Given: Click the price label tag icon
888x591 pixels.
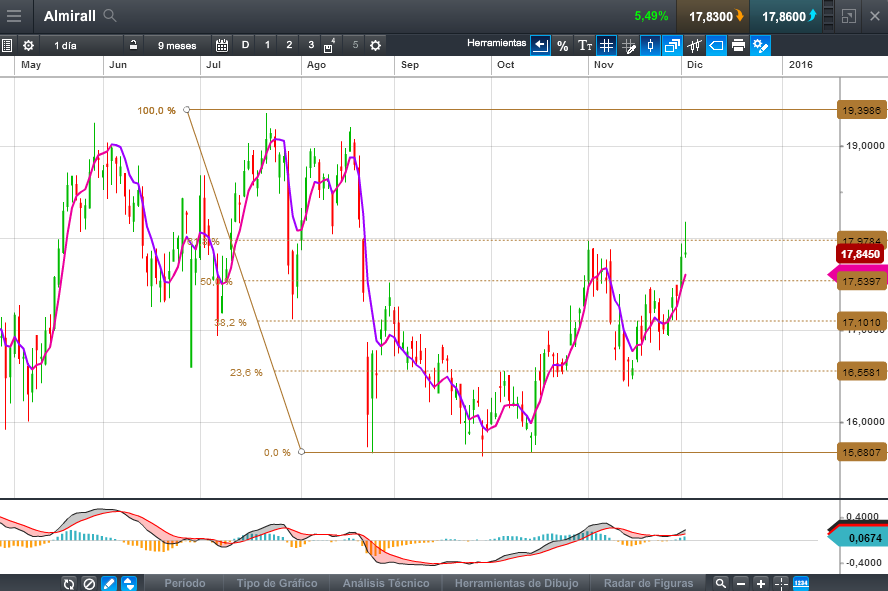Looking at the screenshot, I should point(716,45).
